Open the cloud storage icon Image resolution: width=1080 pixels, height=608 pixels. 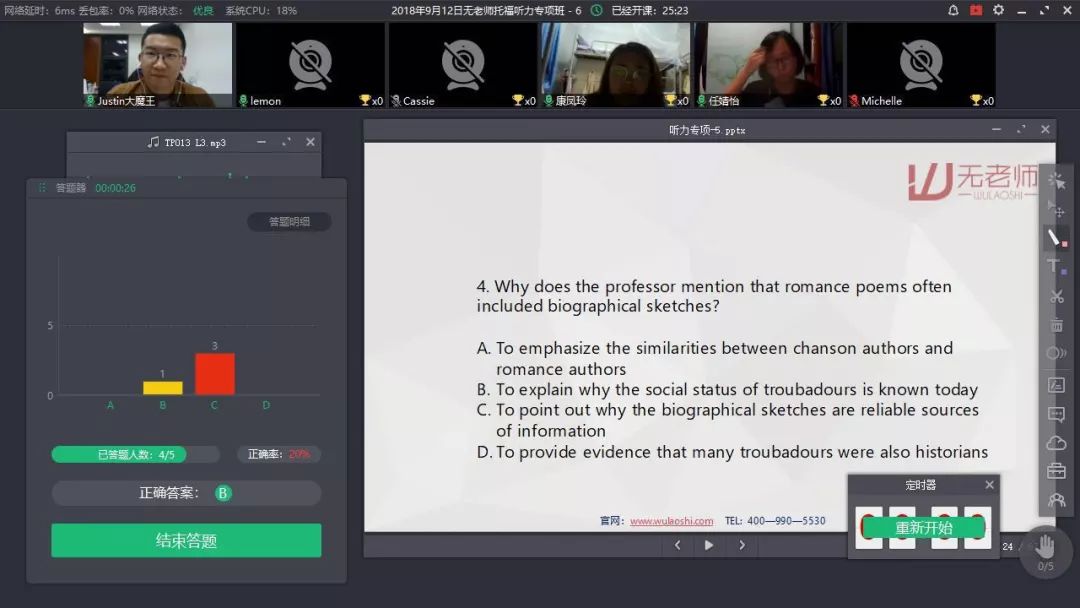[1056, 443]
